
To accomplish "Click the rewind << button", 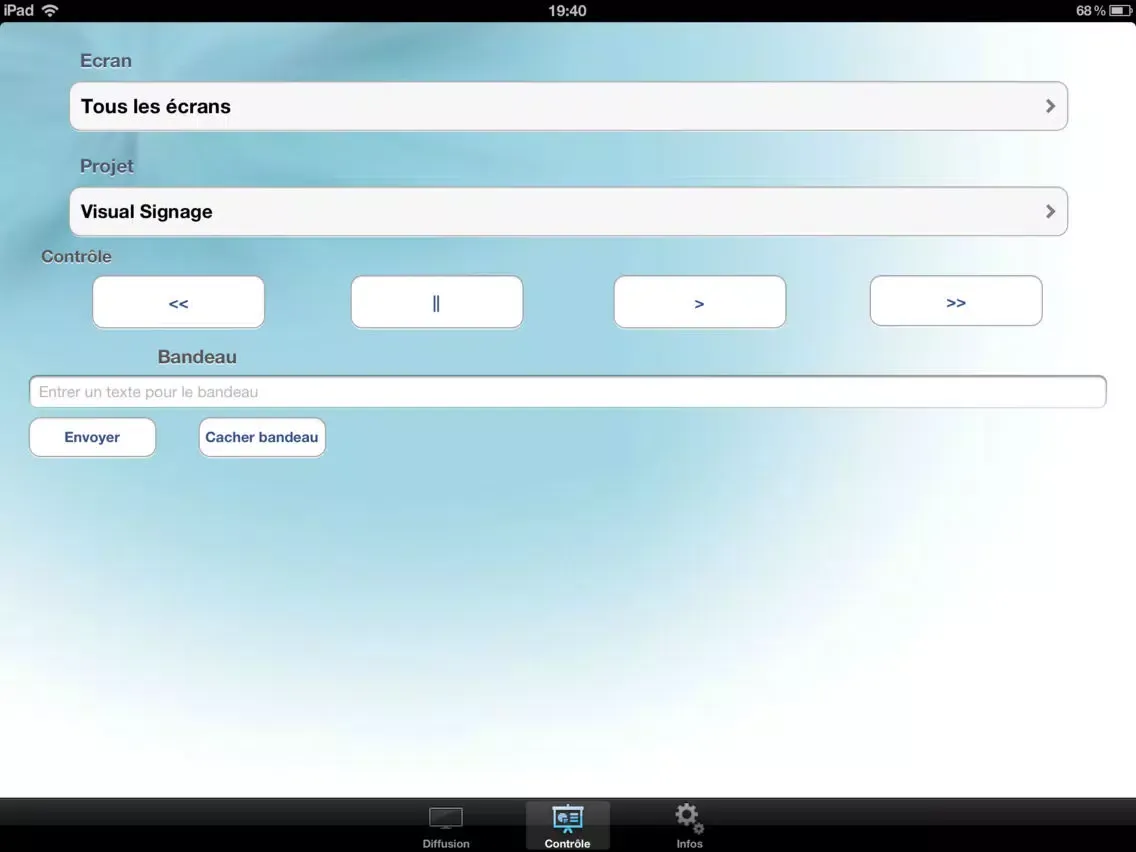I will (x=178, y=302).
